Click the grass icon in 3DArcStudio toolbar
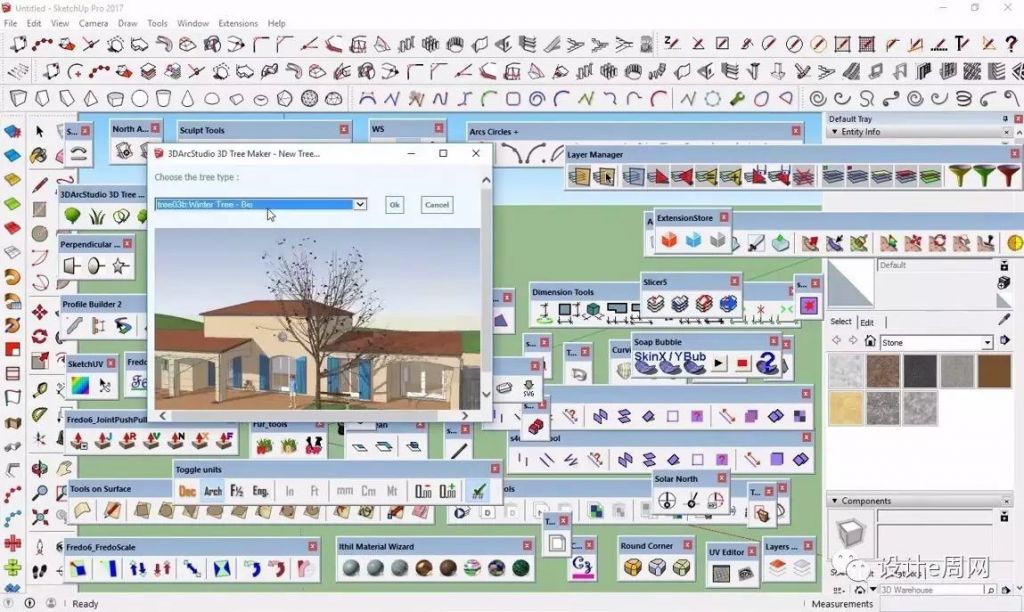Screen dimensions: 1024x612 [x=97, y=216]
